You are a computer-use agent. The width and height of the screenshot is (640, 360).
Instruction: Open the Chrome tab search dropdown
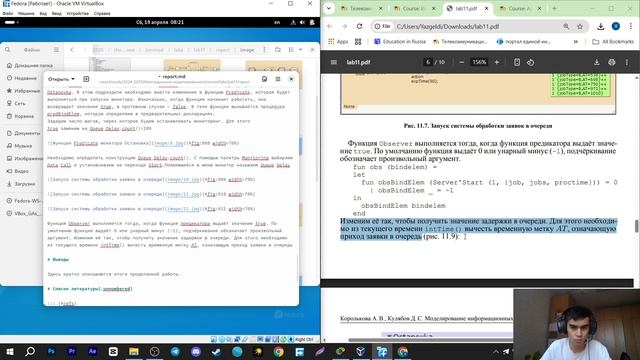tap(329, 8)
